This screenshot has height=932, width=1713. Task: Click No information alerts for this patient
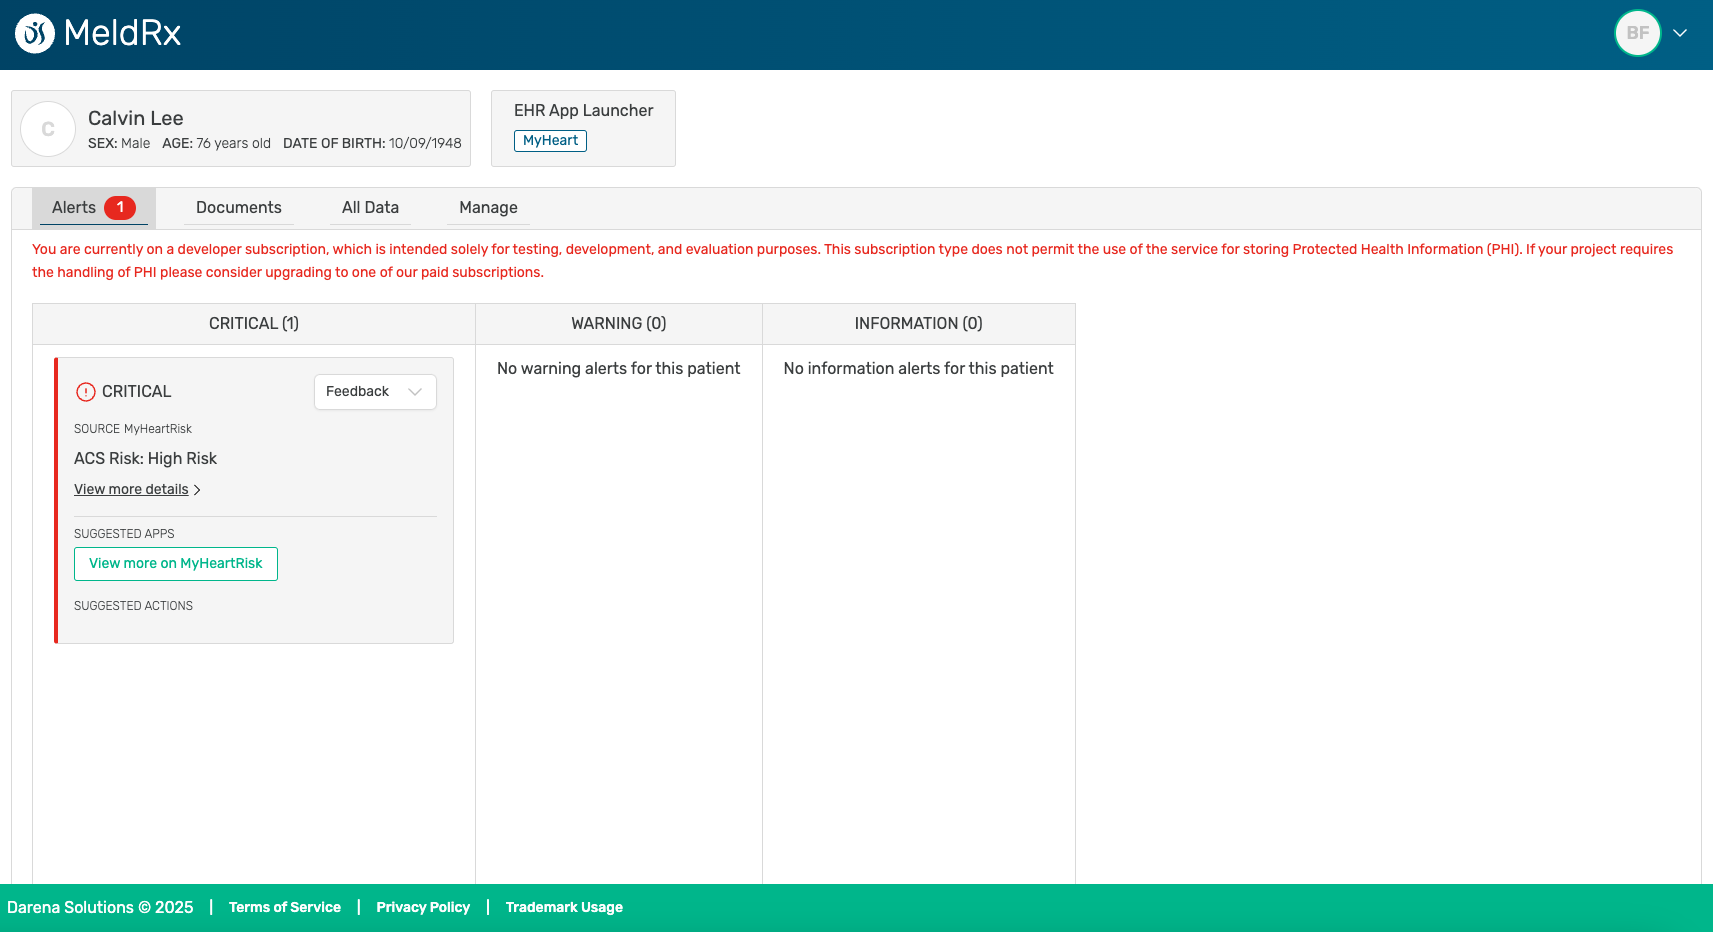coord(919,368)
